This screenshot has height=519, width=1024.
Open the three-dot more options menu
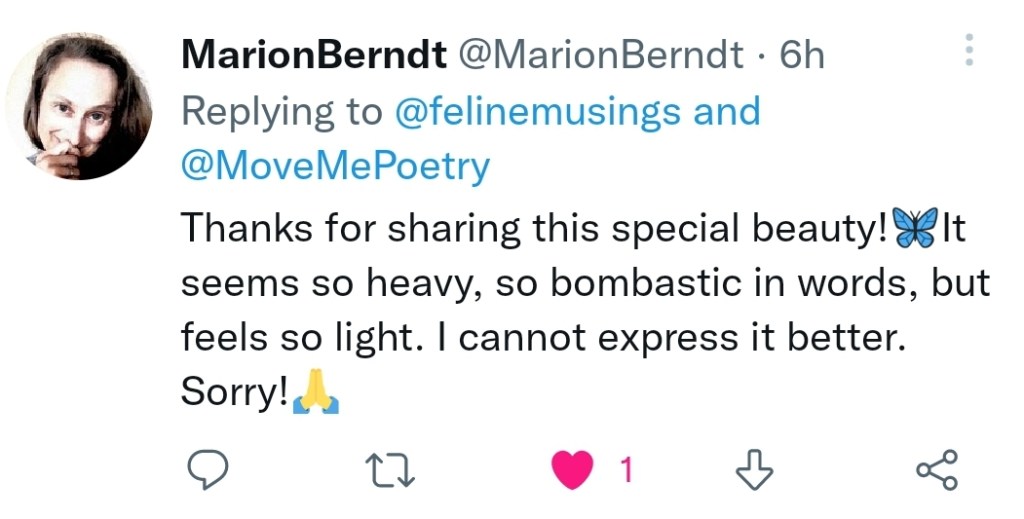coord(968,50)
